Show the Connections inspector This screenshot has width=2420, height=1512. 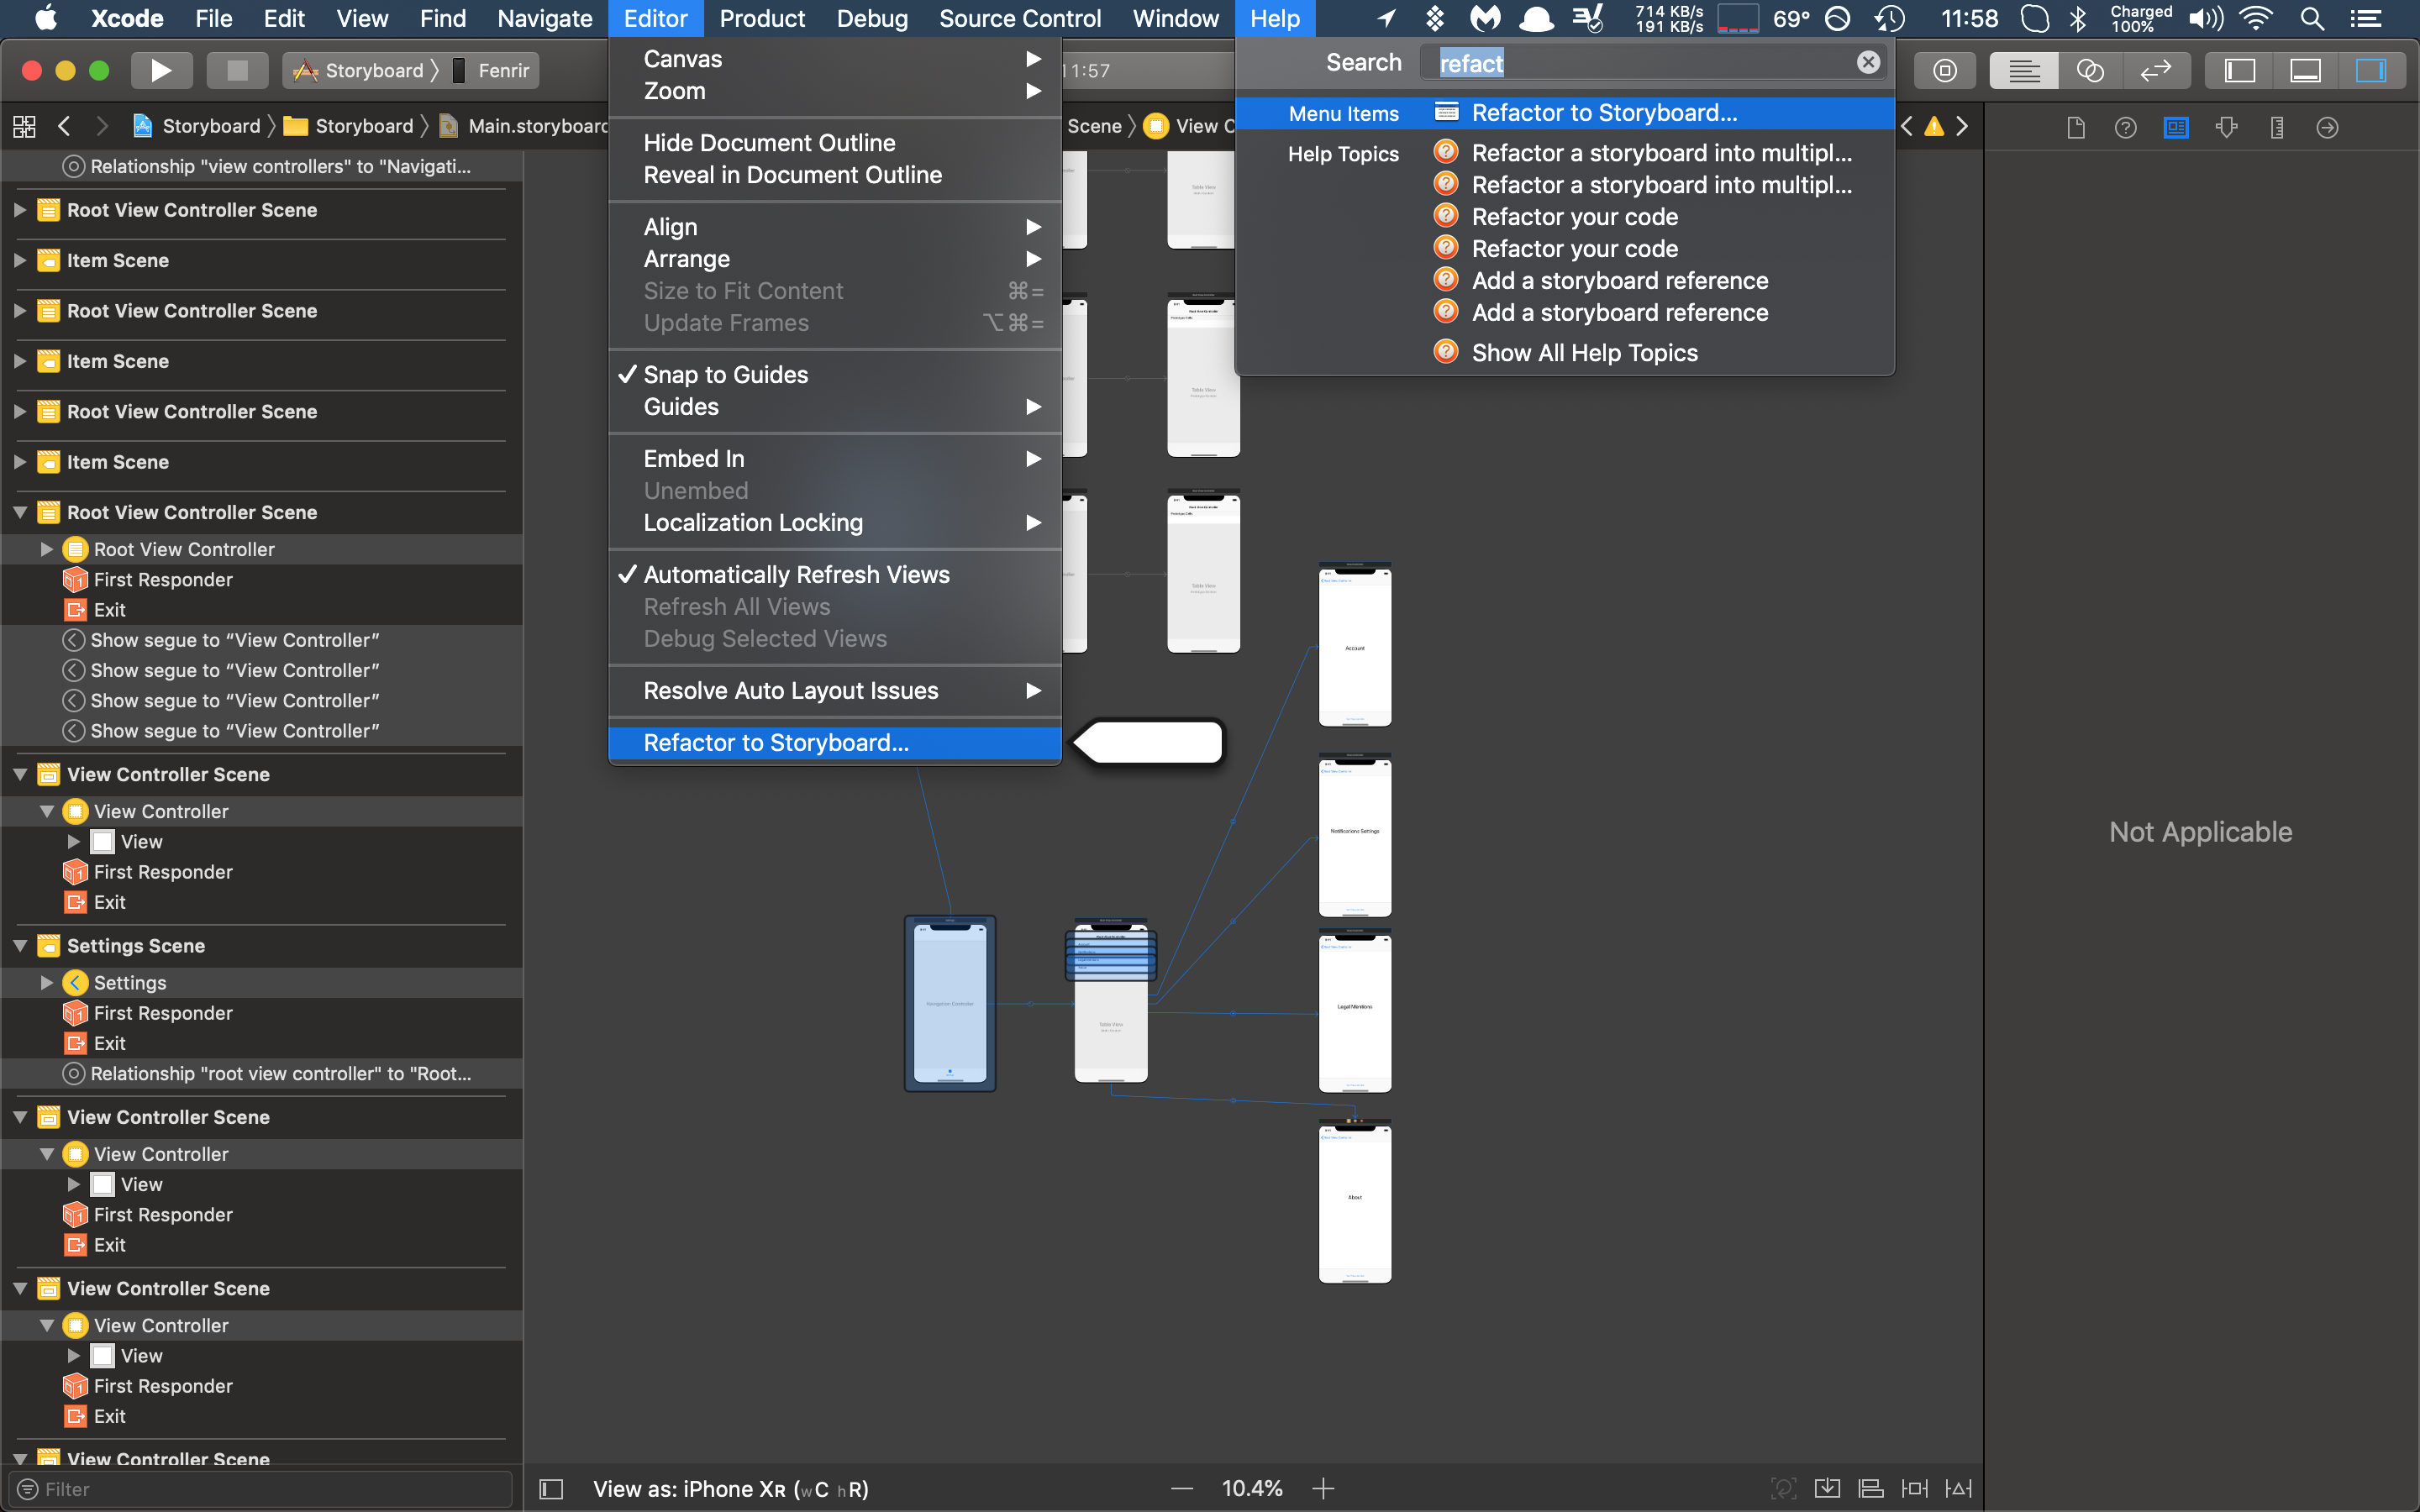point(2327,127)
